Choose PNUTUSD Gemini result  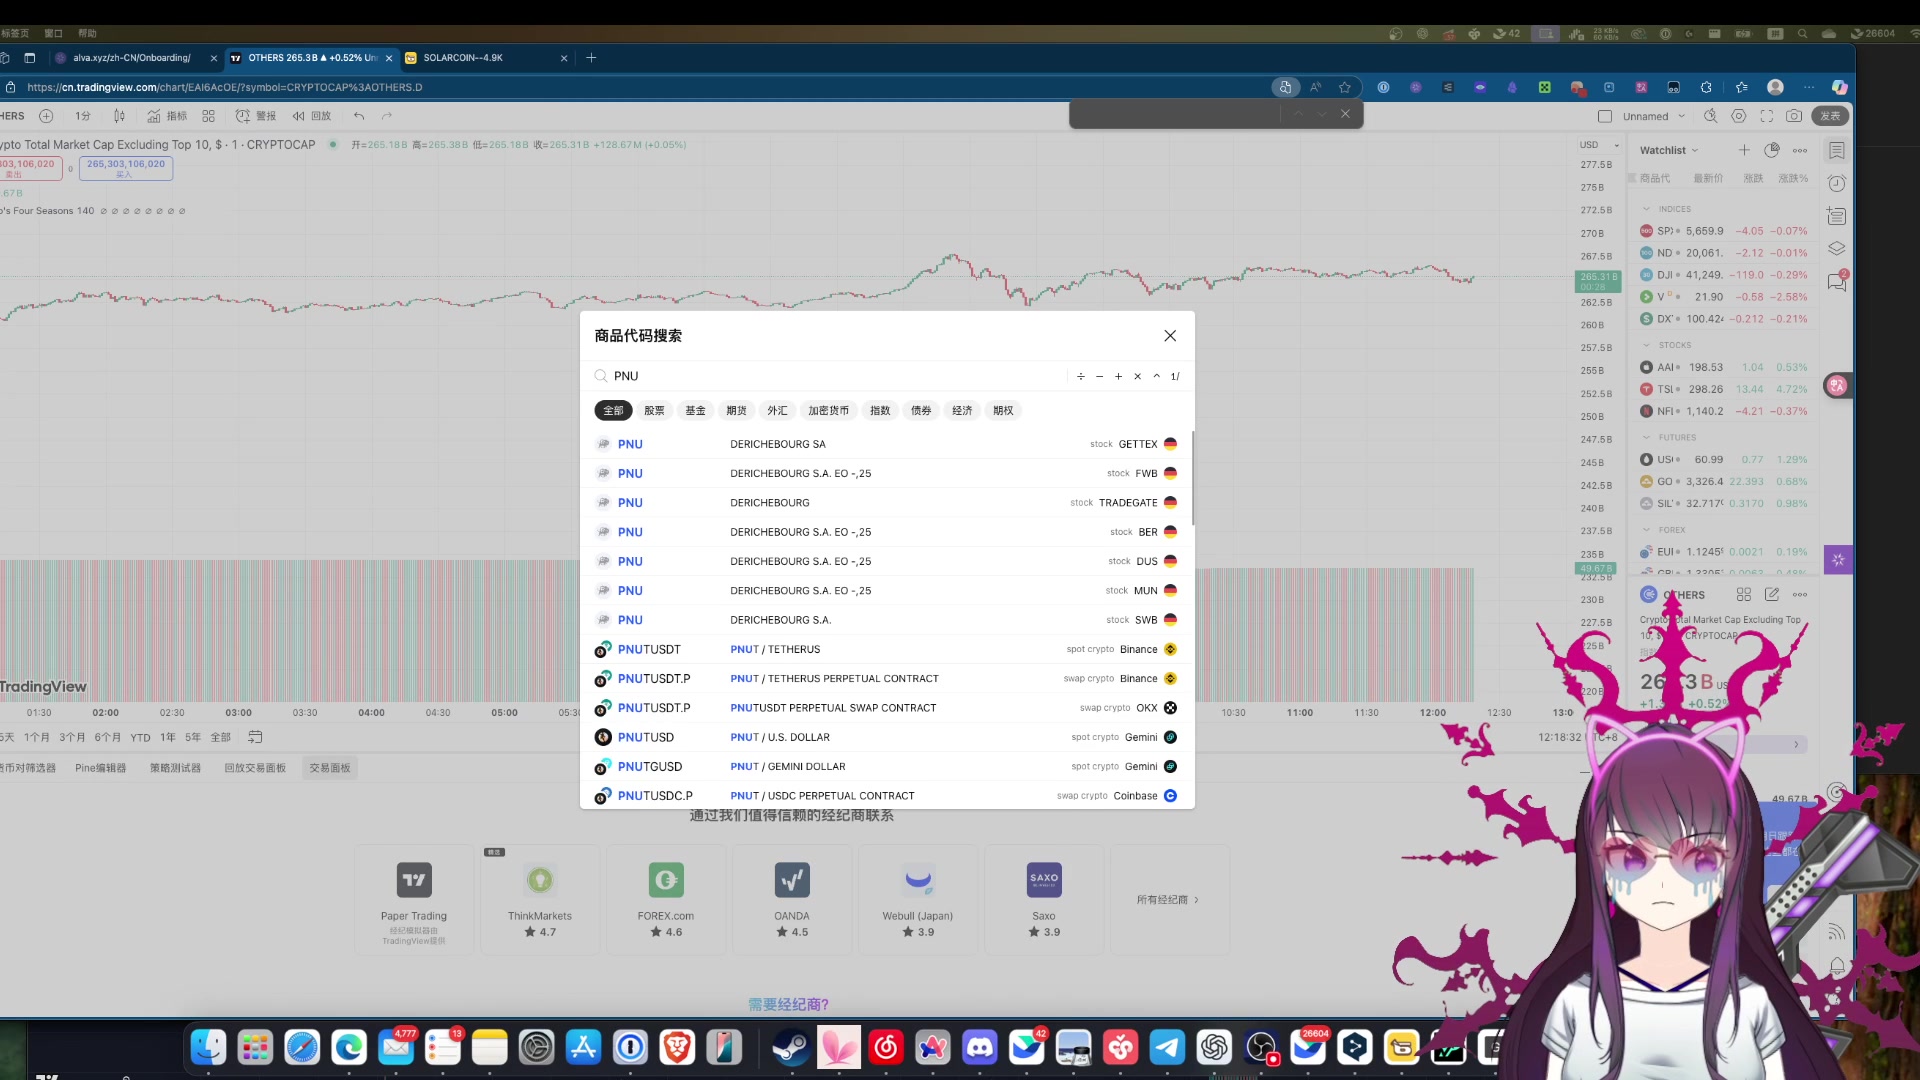[x=886, y=737]
